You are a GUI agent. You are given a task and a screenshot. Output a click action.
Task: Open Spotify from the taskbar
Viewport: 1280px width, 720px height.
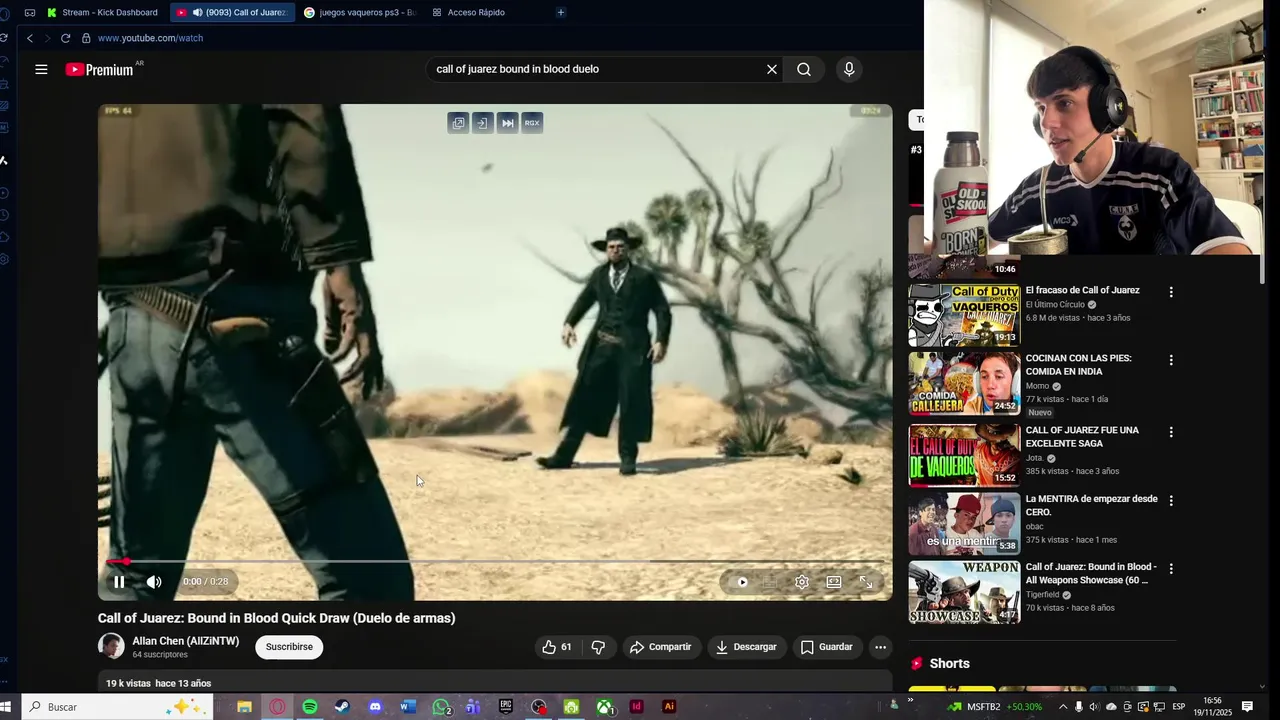[310, 707]
